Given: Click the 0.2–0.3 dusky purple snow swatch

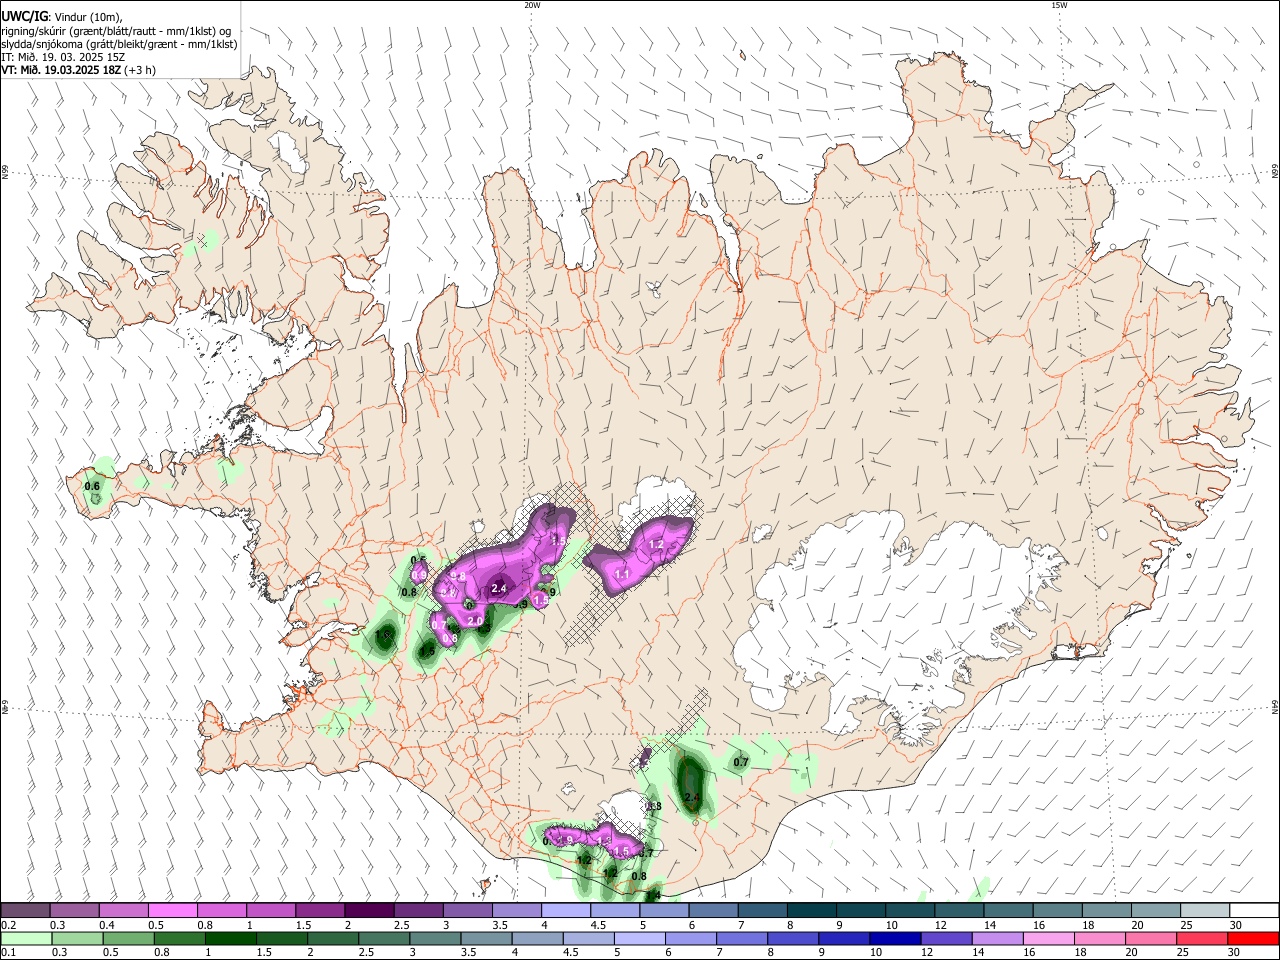Looking at the screenshot, I should point(26,911).
